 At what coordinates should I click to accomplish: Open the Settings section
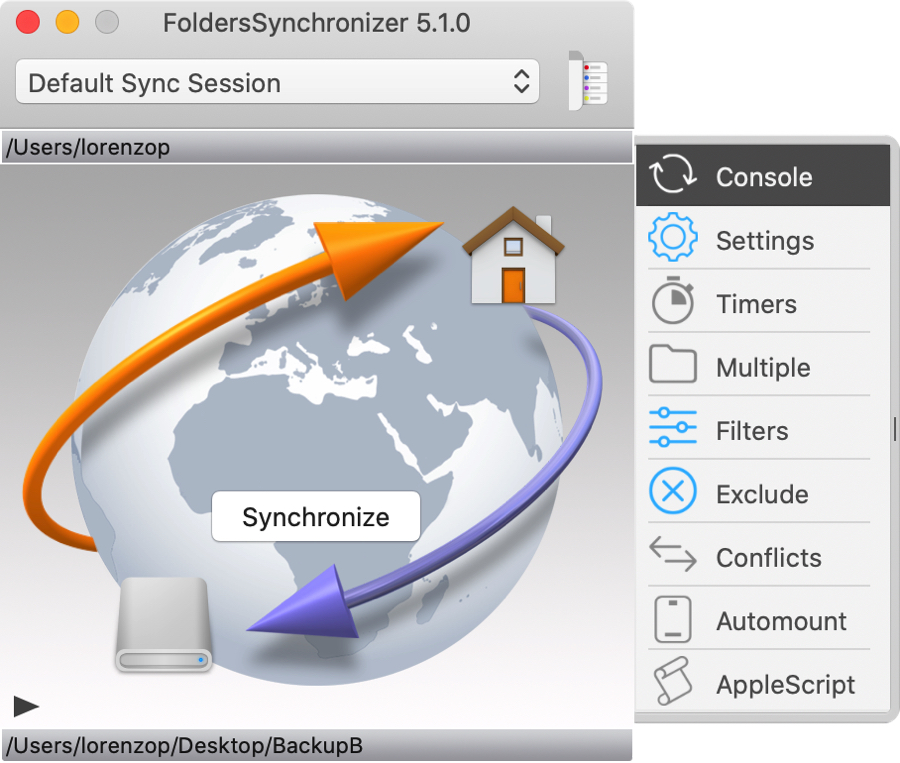[x=763, y=239]
